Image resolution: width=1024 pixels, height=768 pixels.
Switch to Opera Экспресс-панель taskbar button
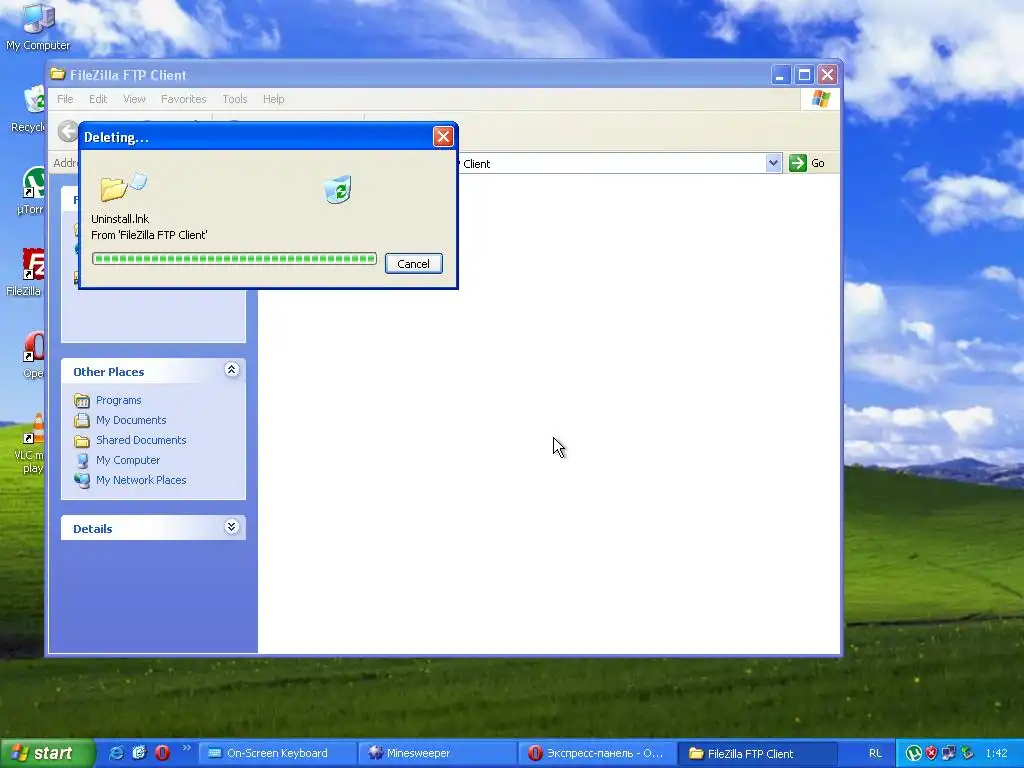tap(596, 753)
